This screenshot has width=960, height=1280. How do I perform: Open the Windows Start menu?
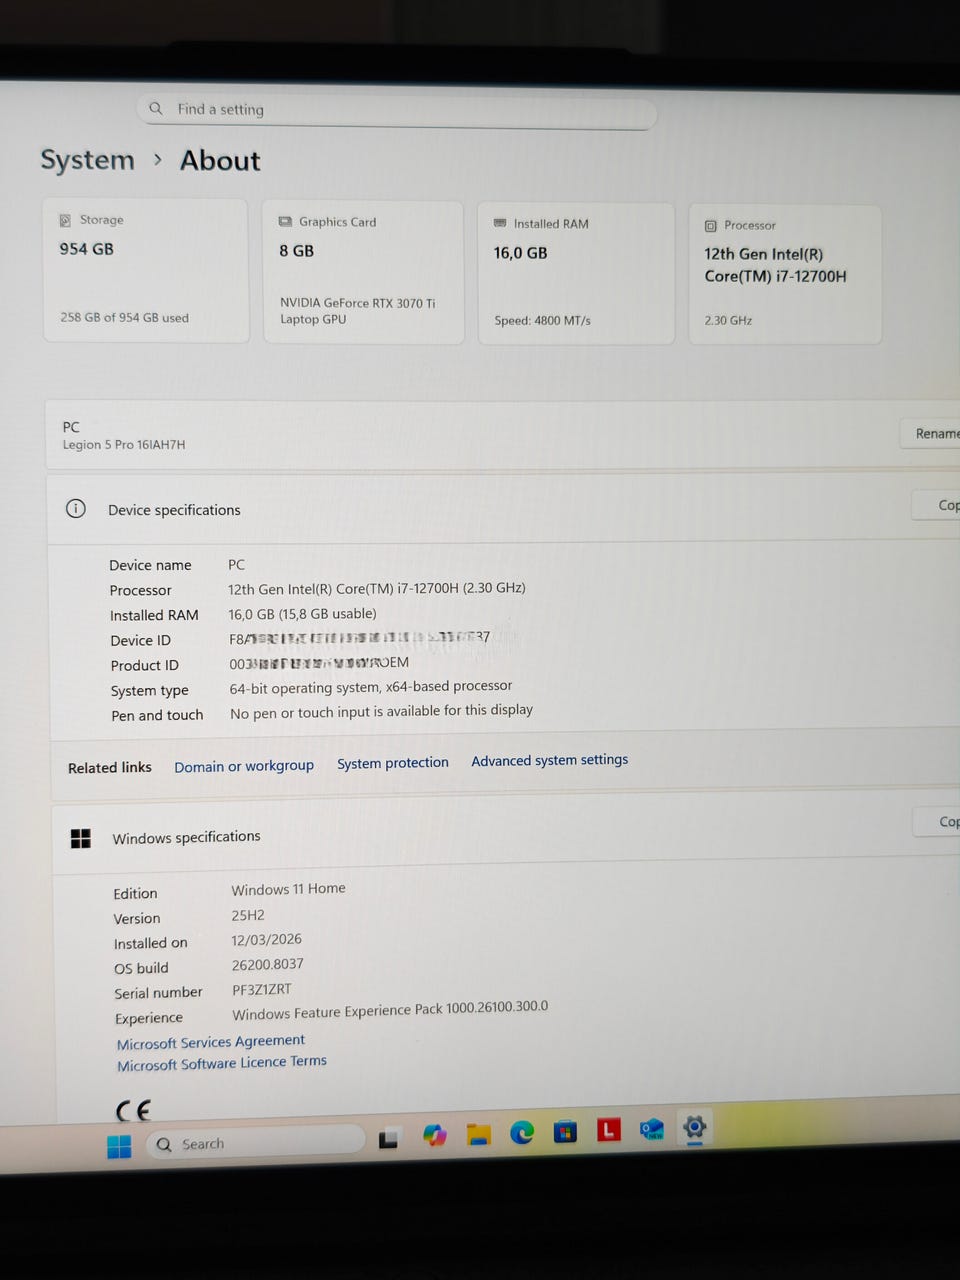119,1146
